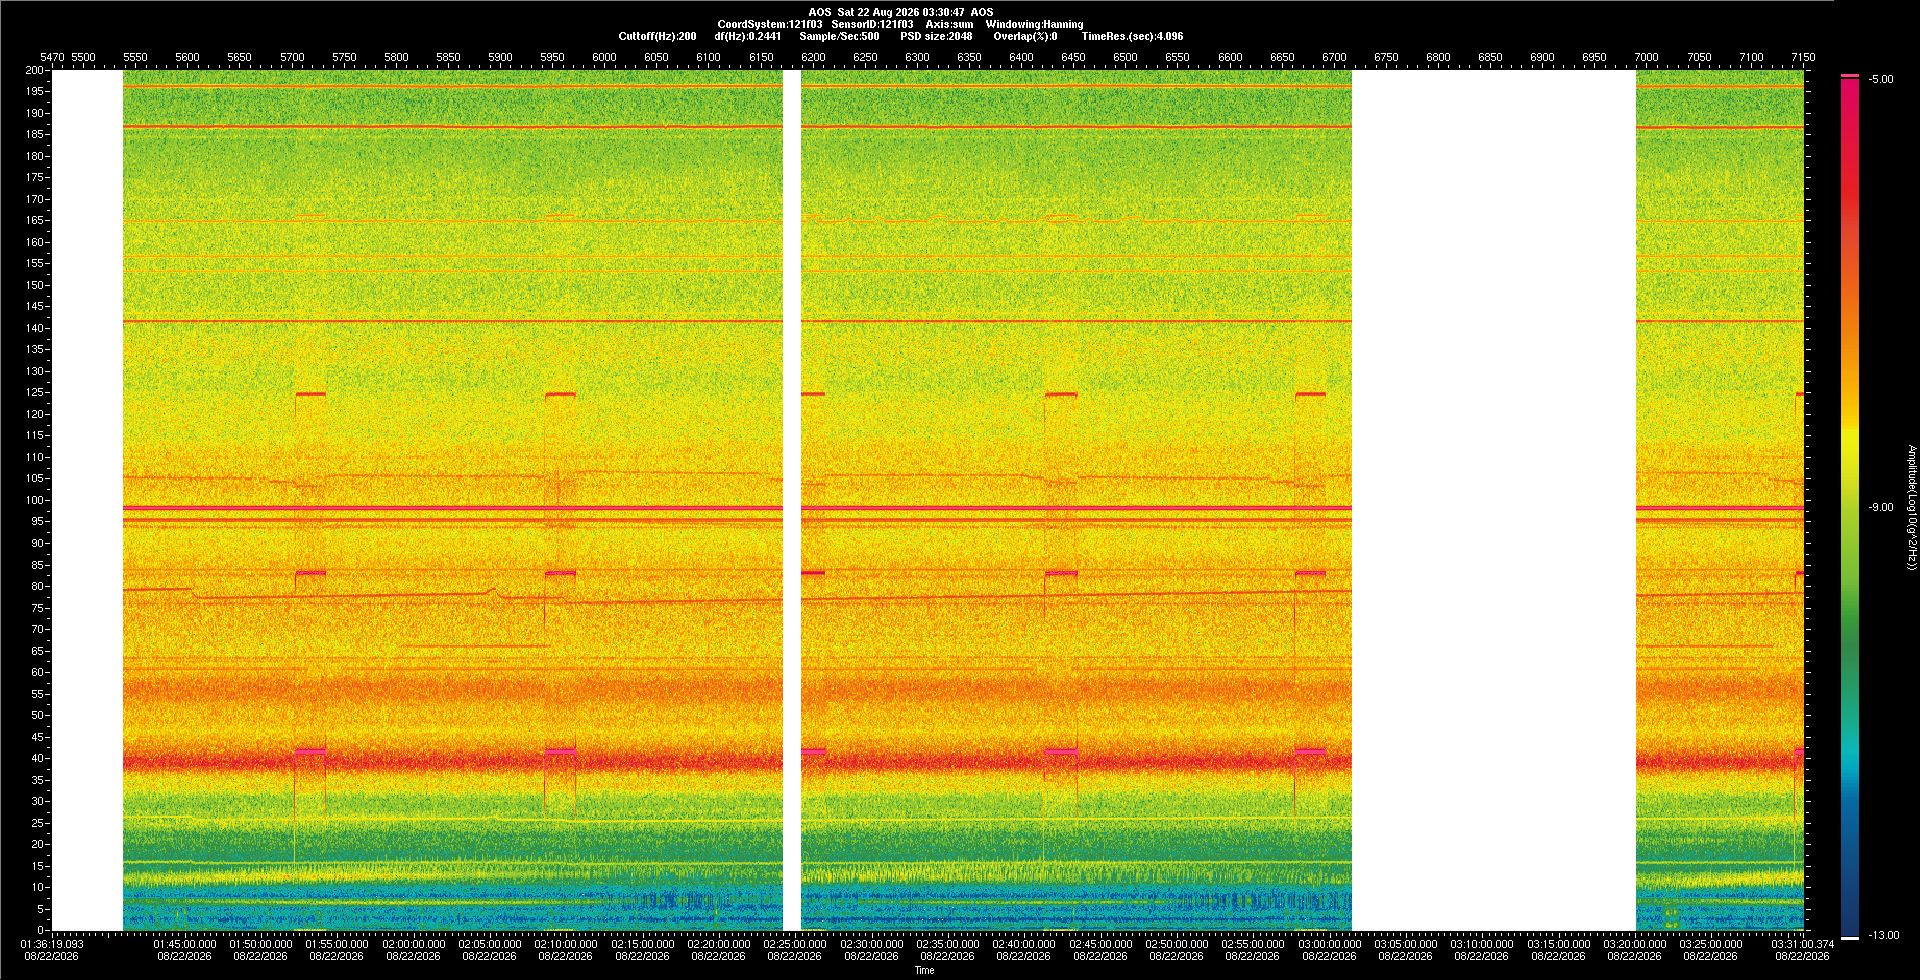Click the 100 Hz frequency axis tick
1920x980 pixels.
(x=35, y=500)
